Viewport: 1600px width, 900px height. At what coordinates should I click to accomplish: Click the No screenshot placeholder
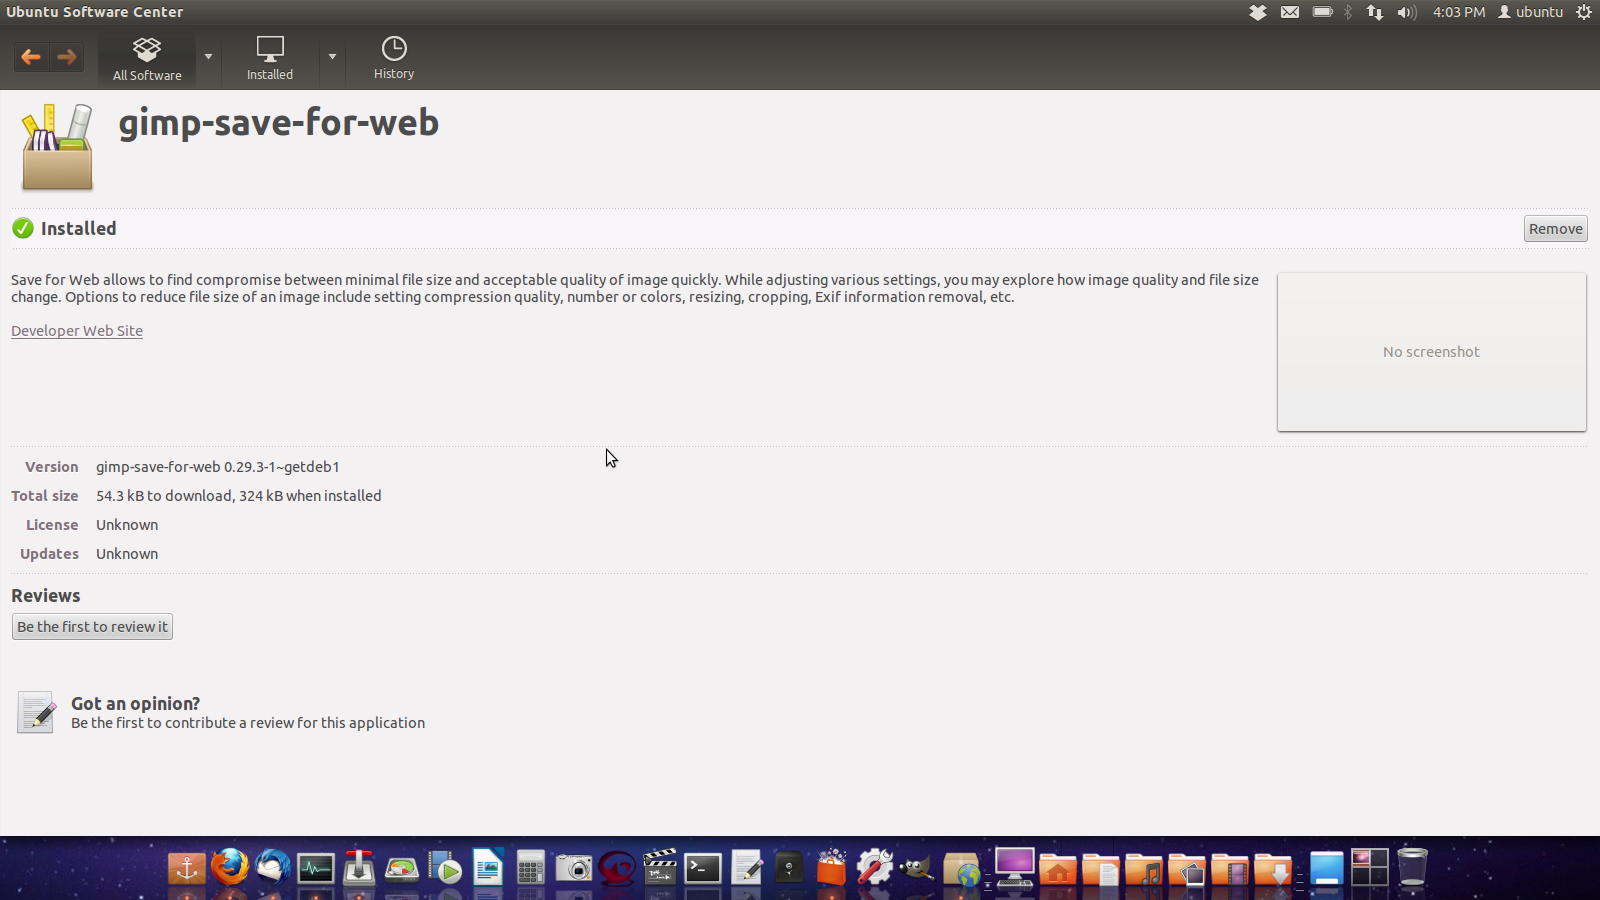(1431, 352)
